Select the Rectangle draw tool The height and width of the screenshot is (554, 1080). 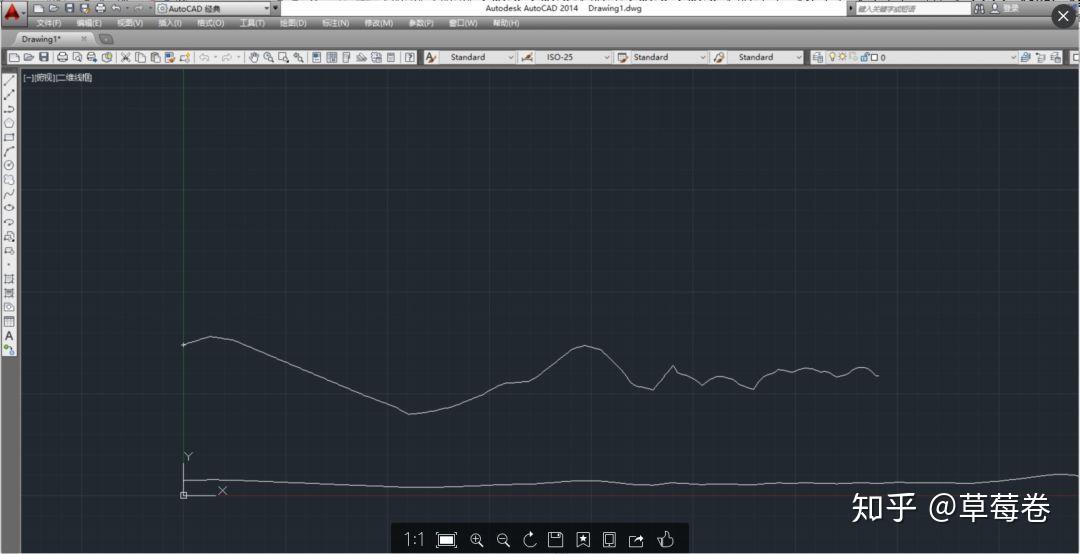[9, 137]
